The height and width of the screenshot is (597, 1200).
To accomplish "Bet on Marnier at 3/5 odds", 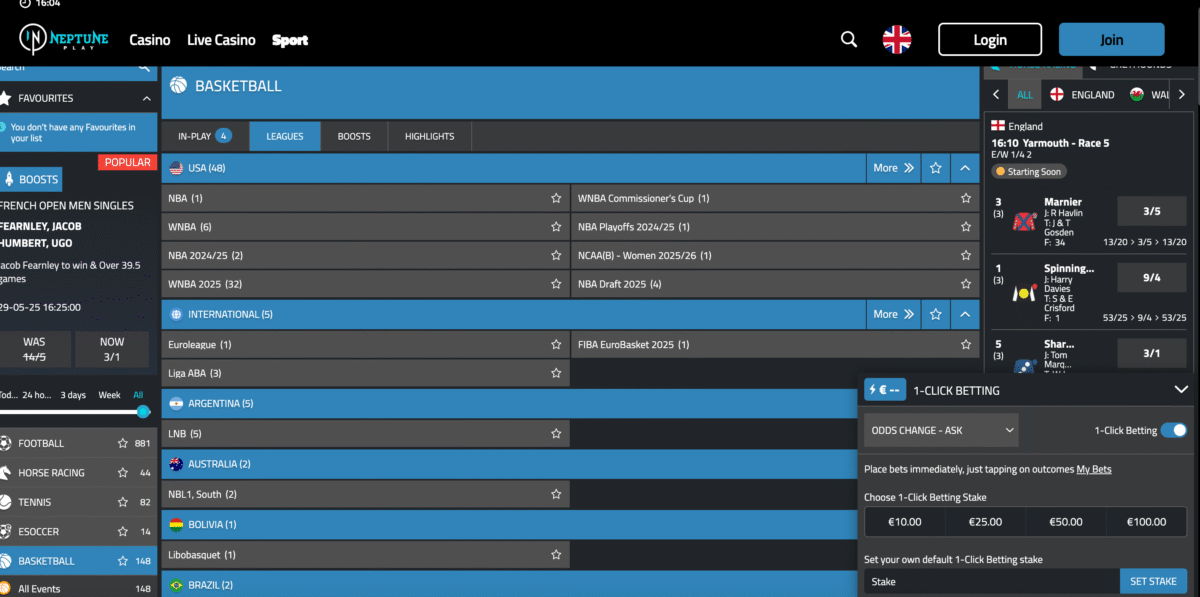I will click(x=1151, y=212).
